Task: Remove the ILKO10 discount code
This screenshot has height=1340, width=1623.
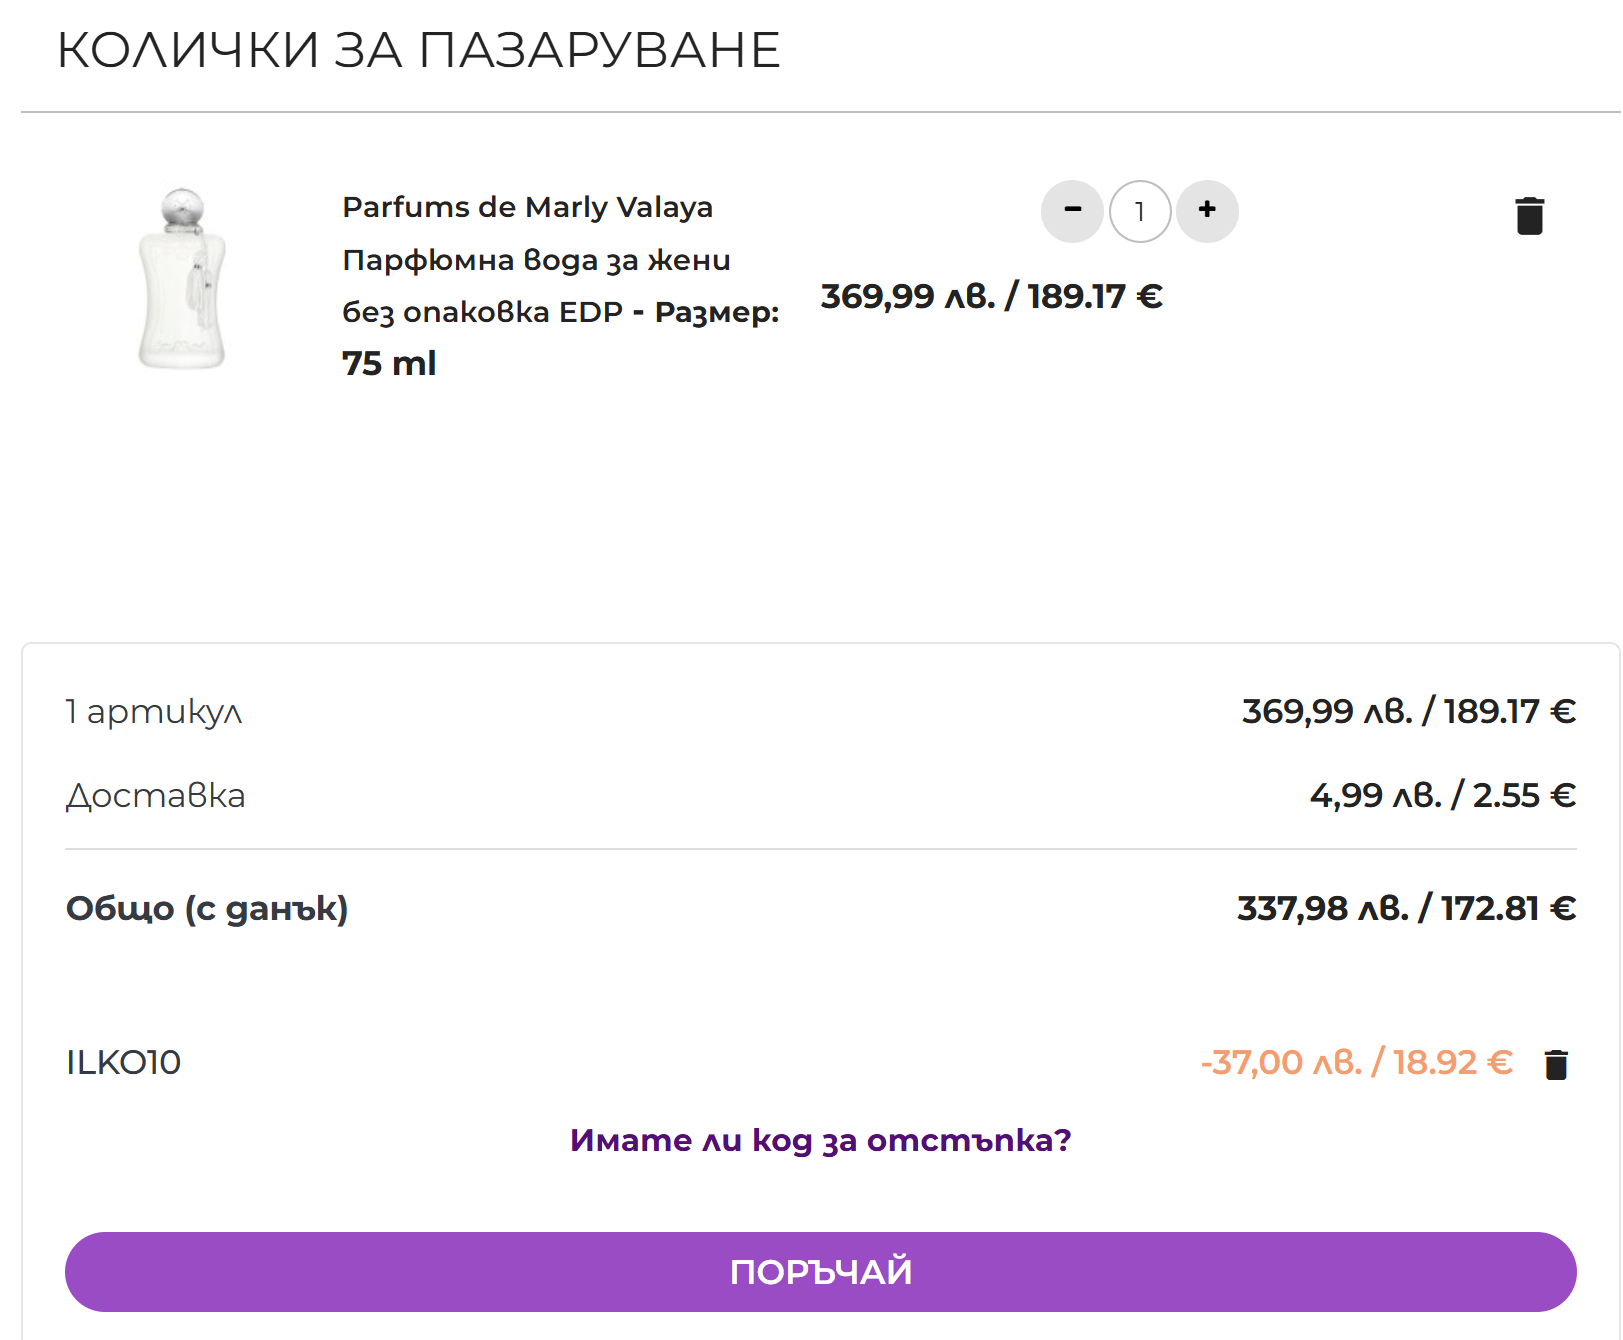Action: [1556, 1065]
